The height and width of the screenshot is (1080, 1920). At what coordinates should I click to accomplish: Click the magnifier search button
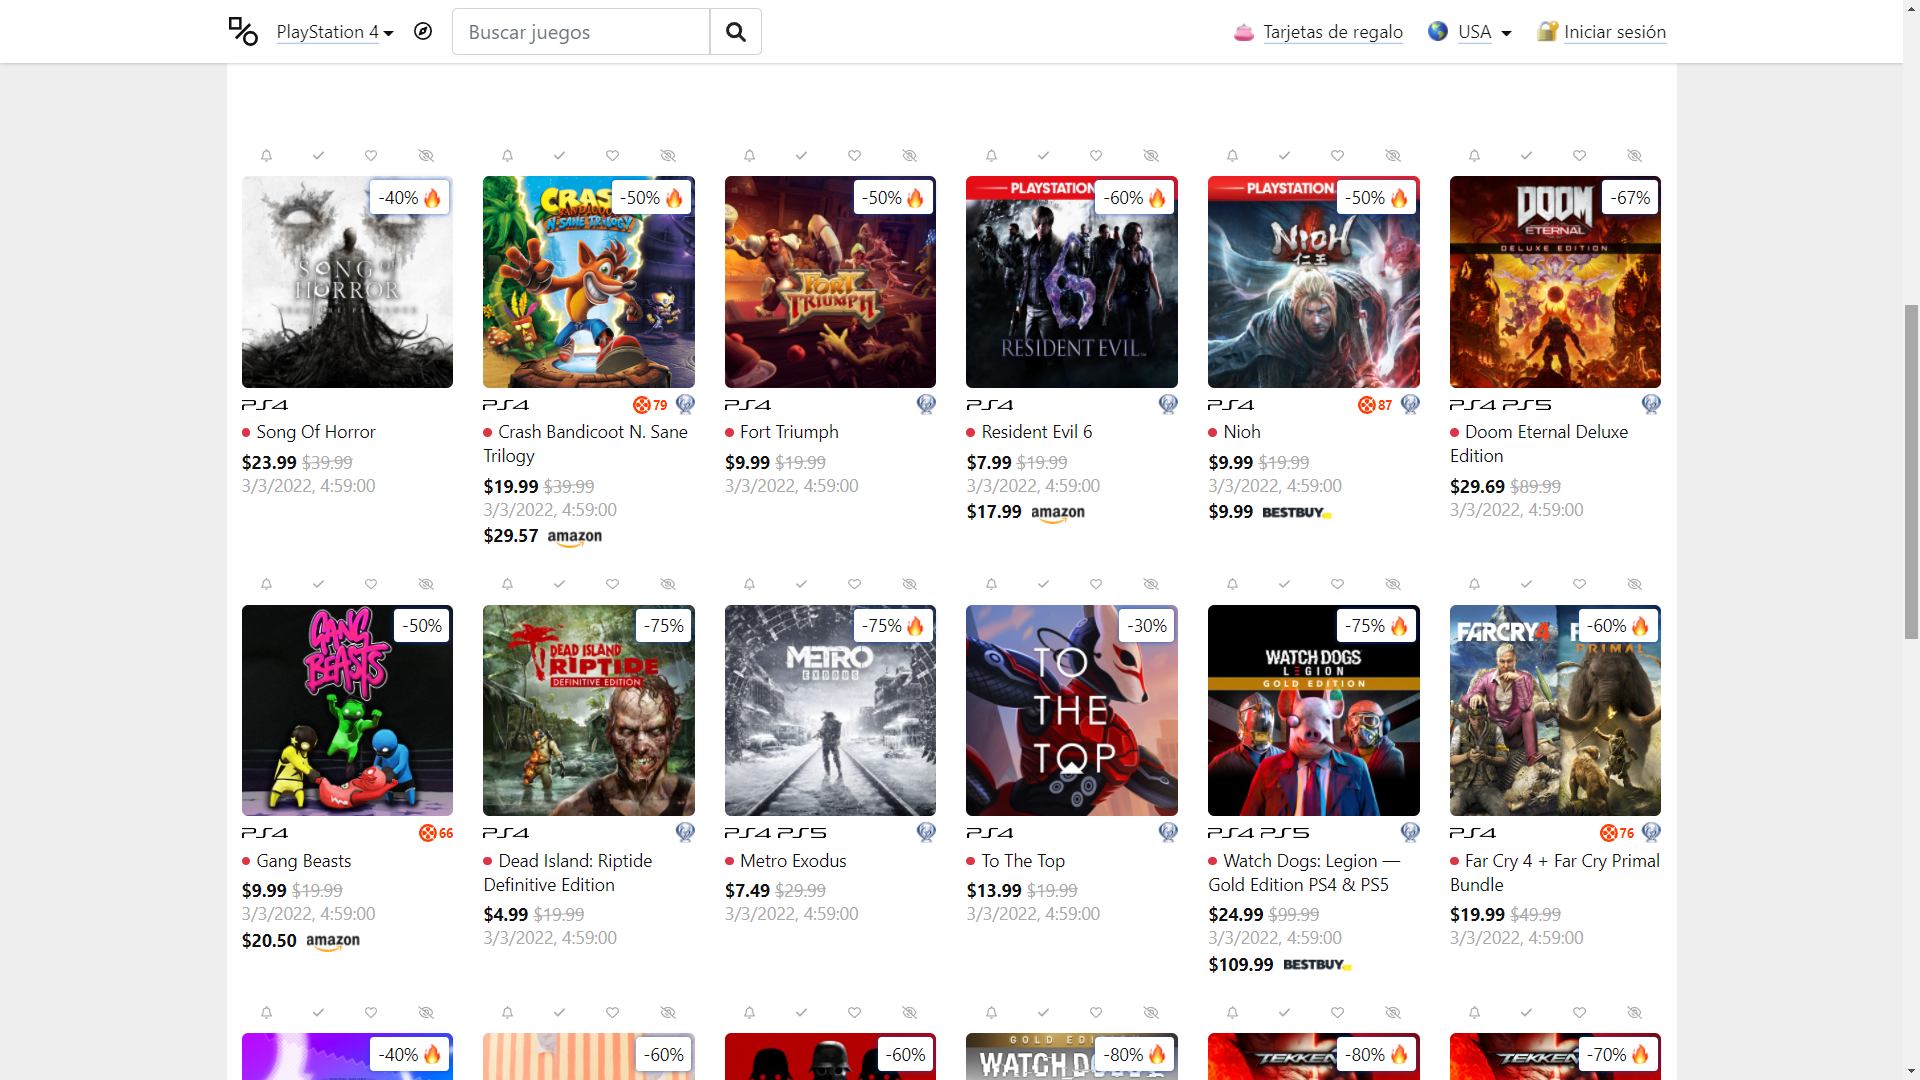[x=735, y=32]
